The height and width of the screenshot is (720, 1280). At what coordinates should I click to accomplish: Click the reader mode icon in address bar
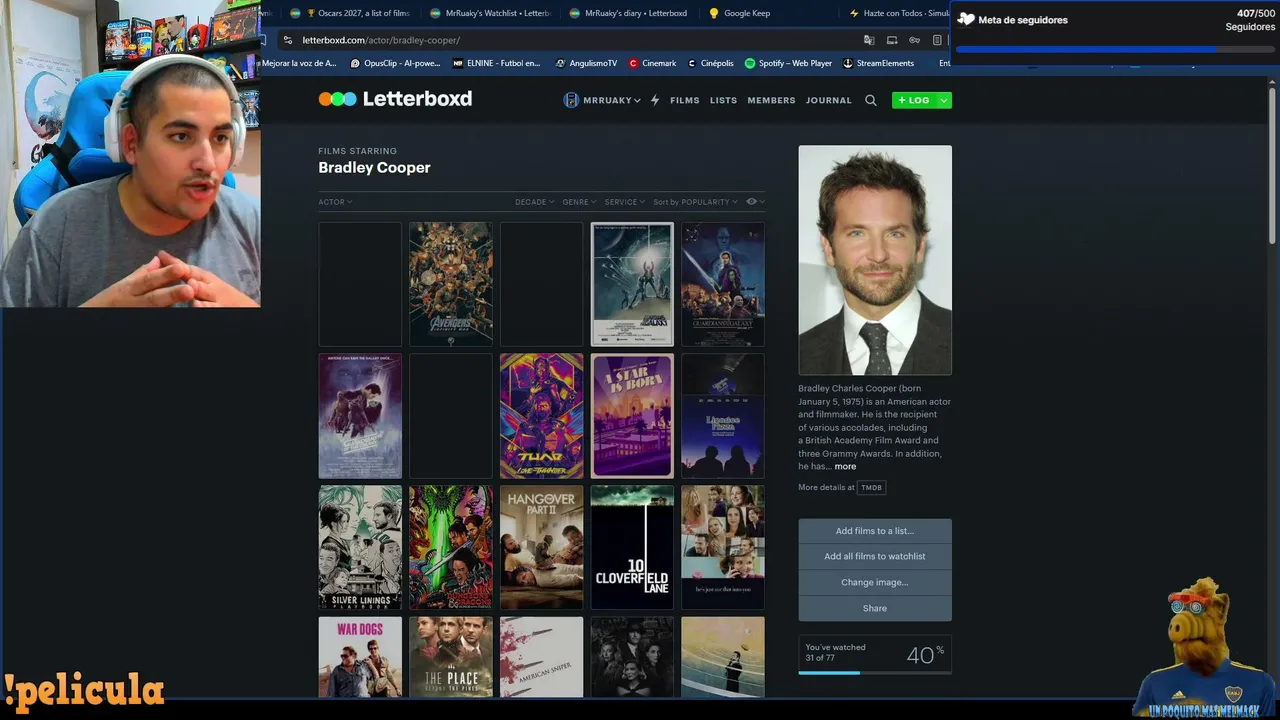click(x=937, y=40)
